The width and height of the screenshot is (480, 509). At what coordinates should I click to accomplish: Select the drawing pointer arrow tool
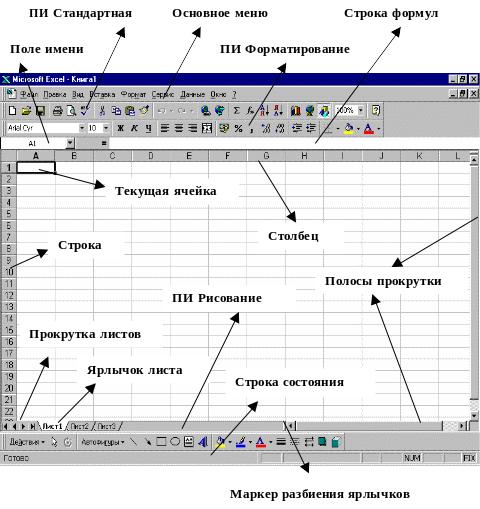(x=54, y=442)
